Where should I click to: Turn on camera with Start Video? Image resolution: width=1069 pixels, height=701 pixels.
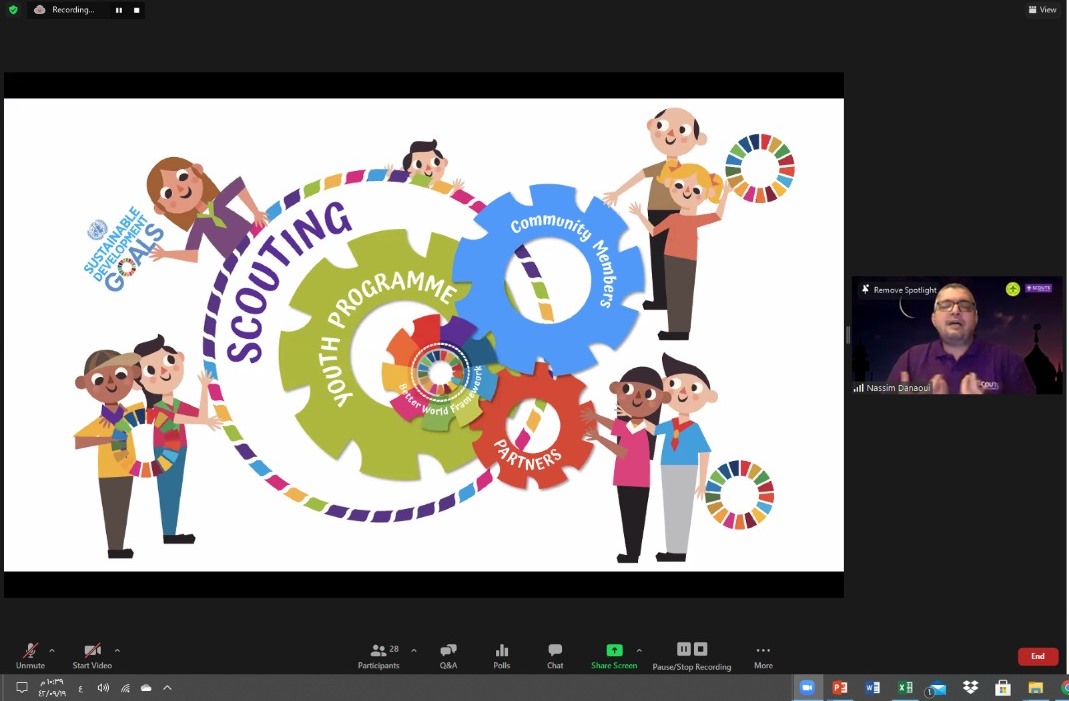[x=92, y=655]
